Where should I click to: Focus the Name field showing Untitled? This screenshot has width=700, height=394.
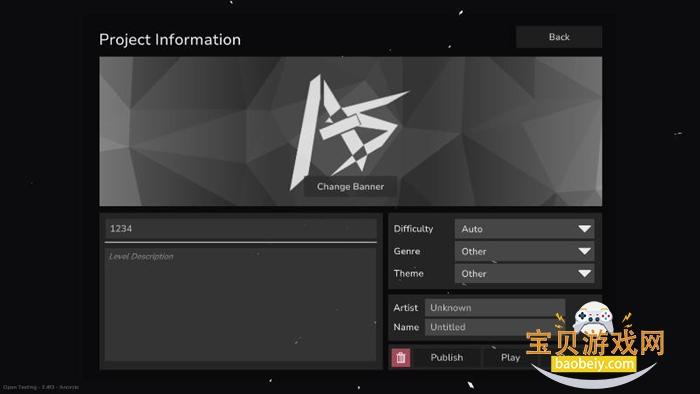click(x=495, y=327)
